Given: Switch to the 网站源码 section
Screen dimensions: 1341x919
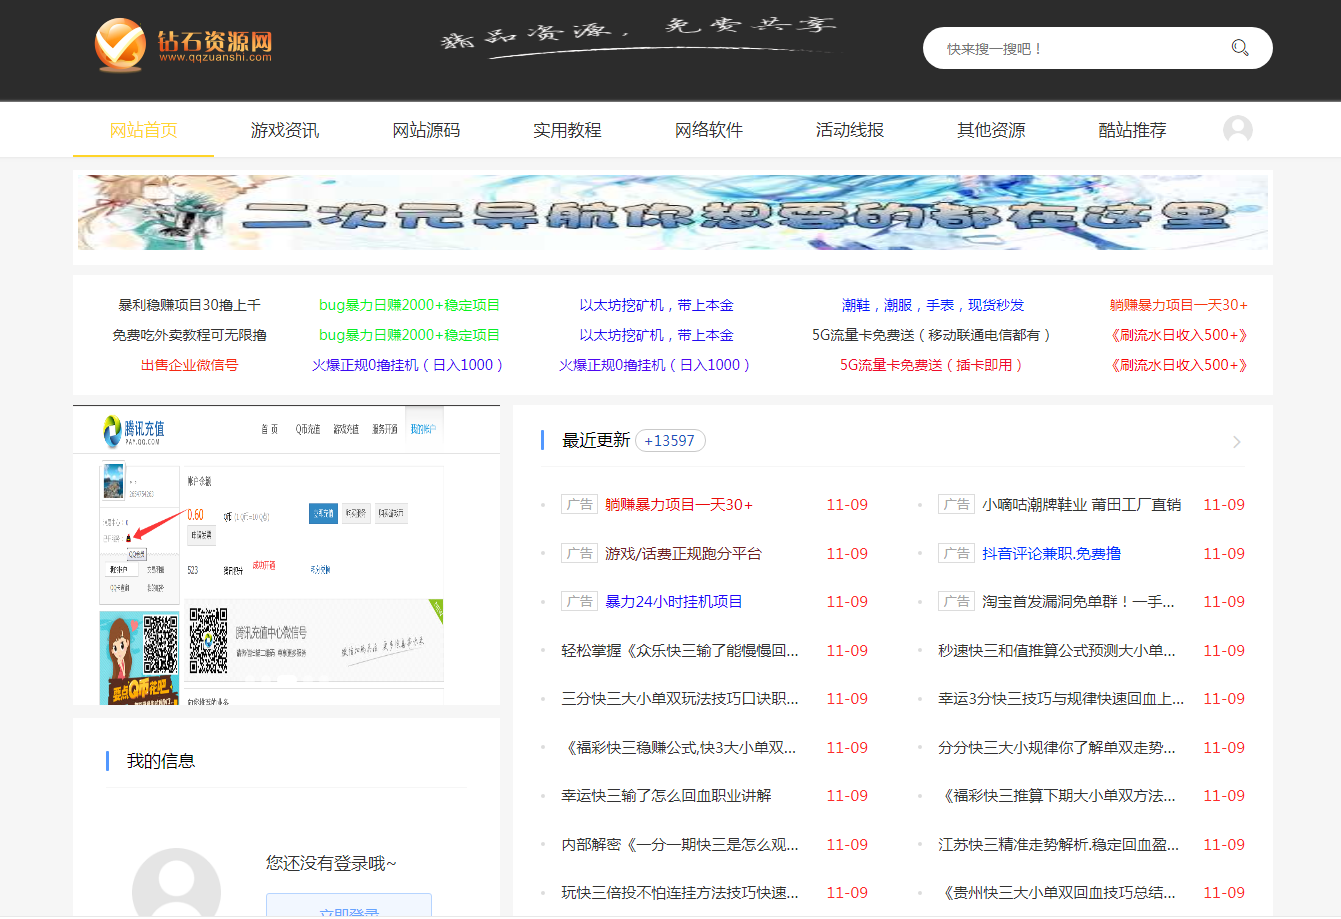Looking at the screenshot, I should [x=426, y=130].
